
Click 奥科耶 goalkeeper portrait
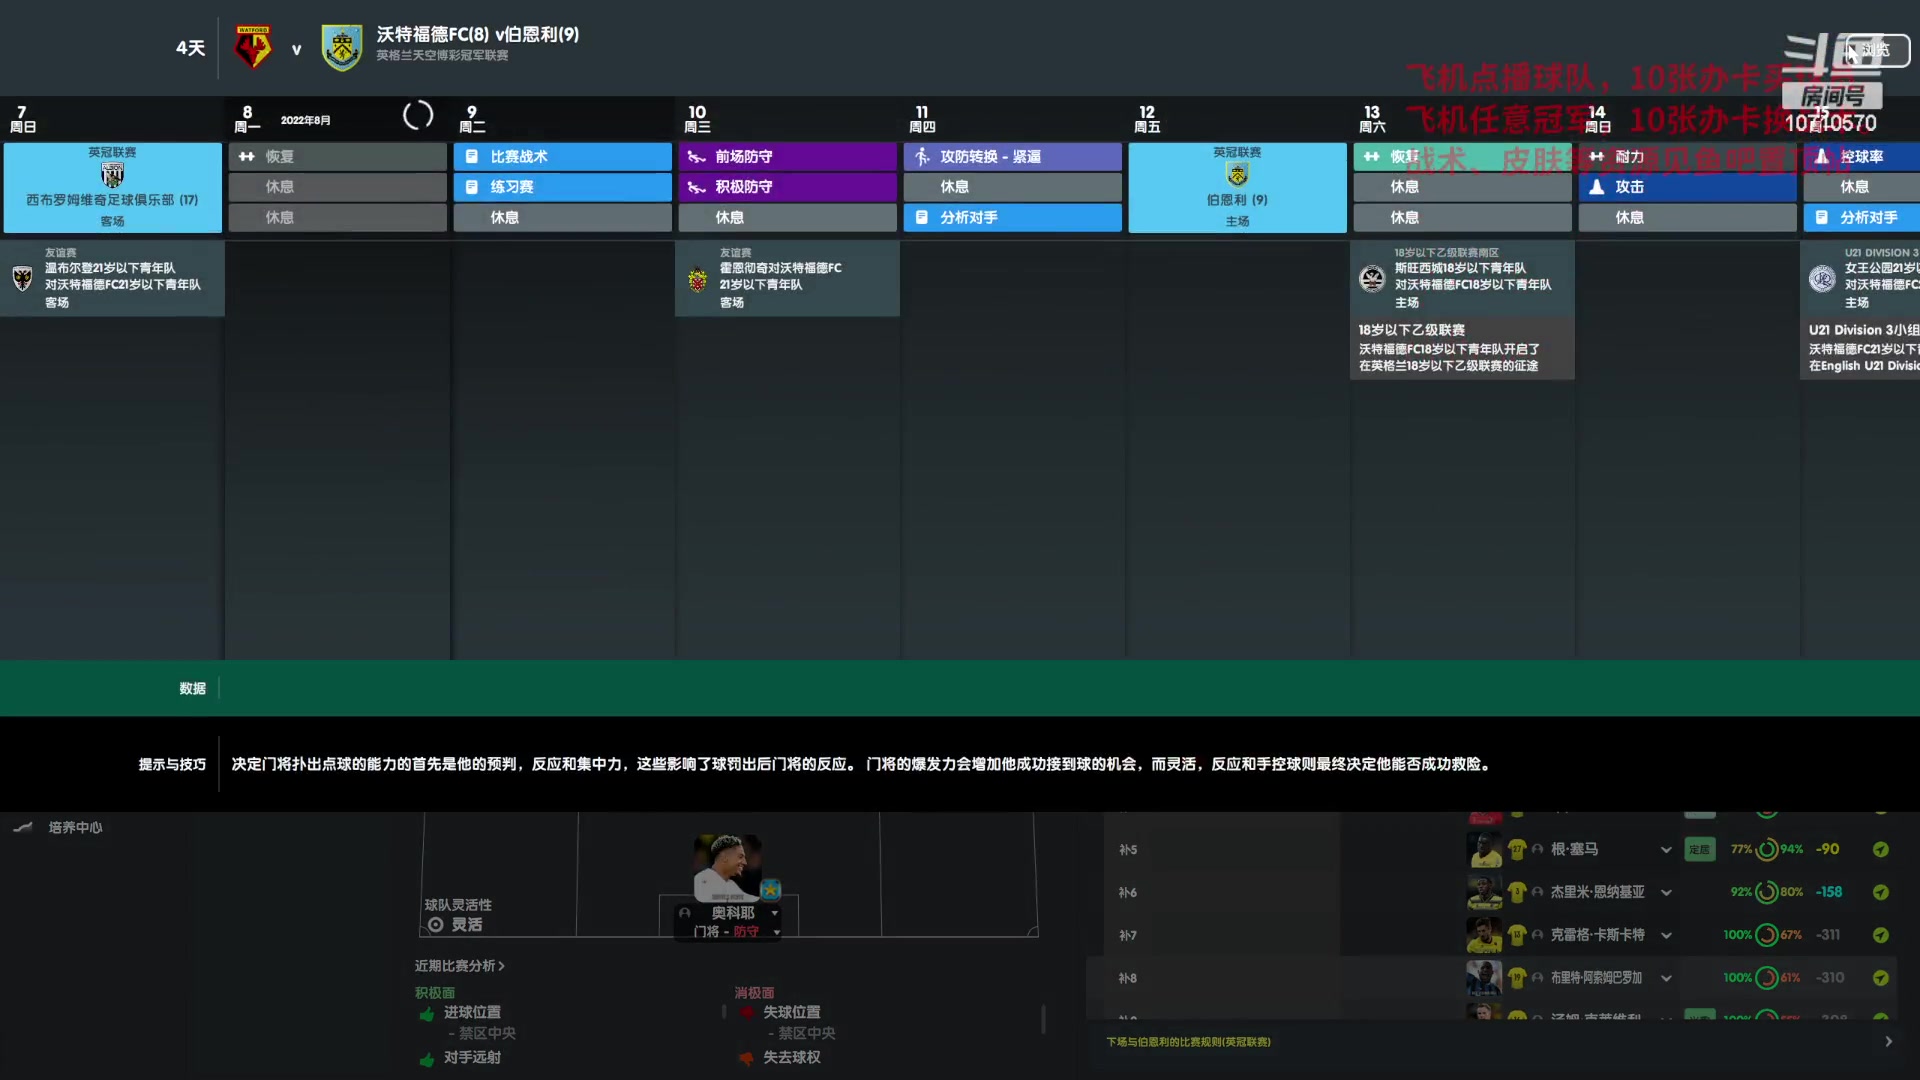click(727, 867)
